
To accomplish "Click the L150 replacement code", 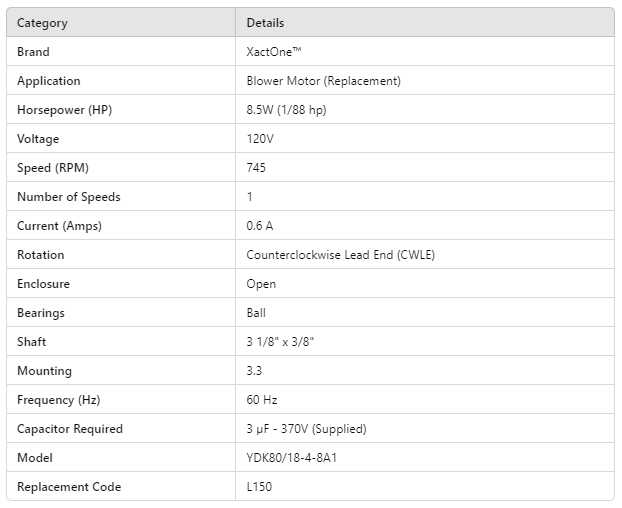I will click(x=259, y=487).
